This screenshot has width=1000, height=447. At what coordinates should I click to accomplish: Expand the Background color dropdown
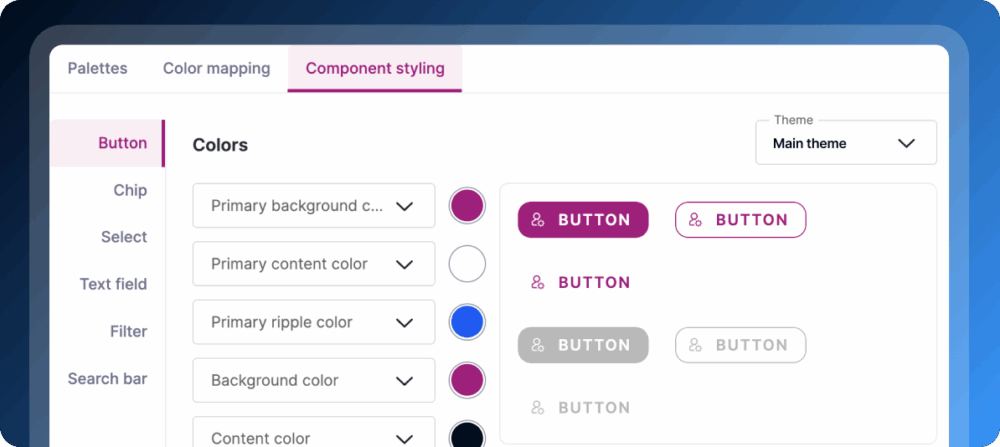click(313, 380)
